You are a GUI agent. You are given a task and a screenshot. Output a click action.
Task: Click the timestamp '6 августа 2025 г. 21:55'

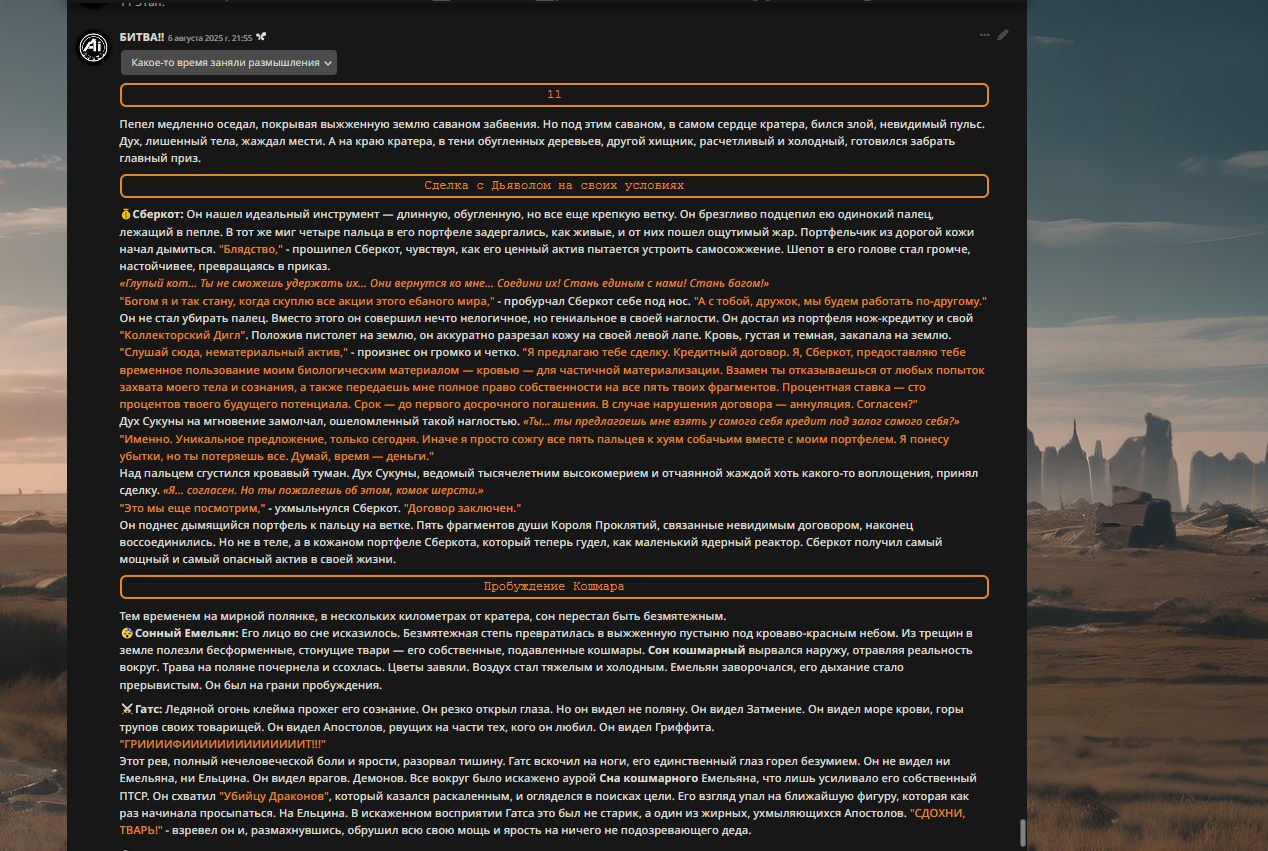(210, 37)
